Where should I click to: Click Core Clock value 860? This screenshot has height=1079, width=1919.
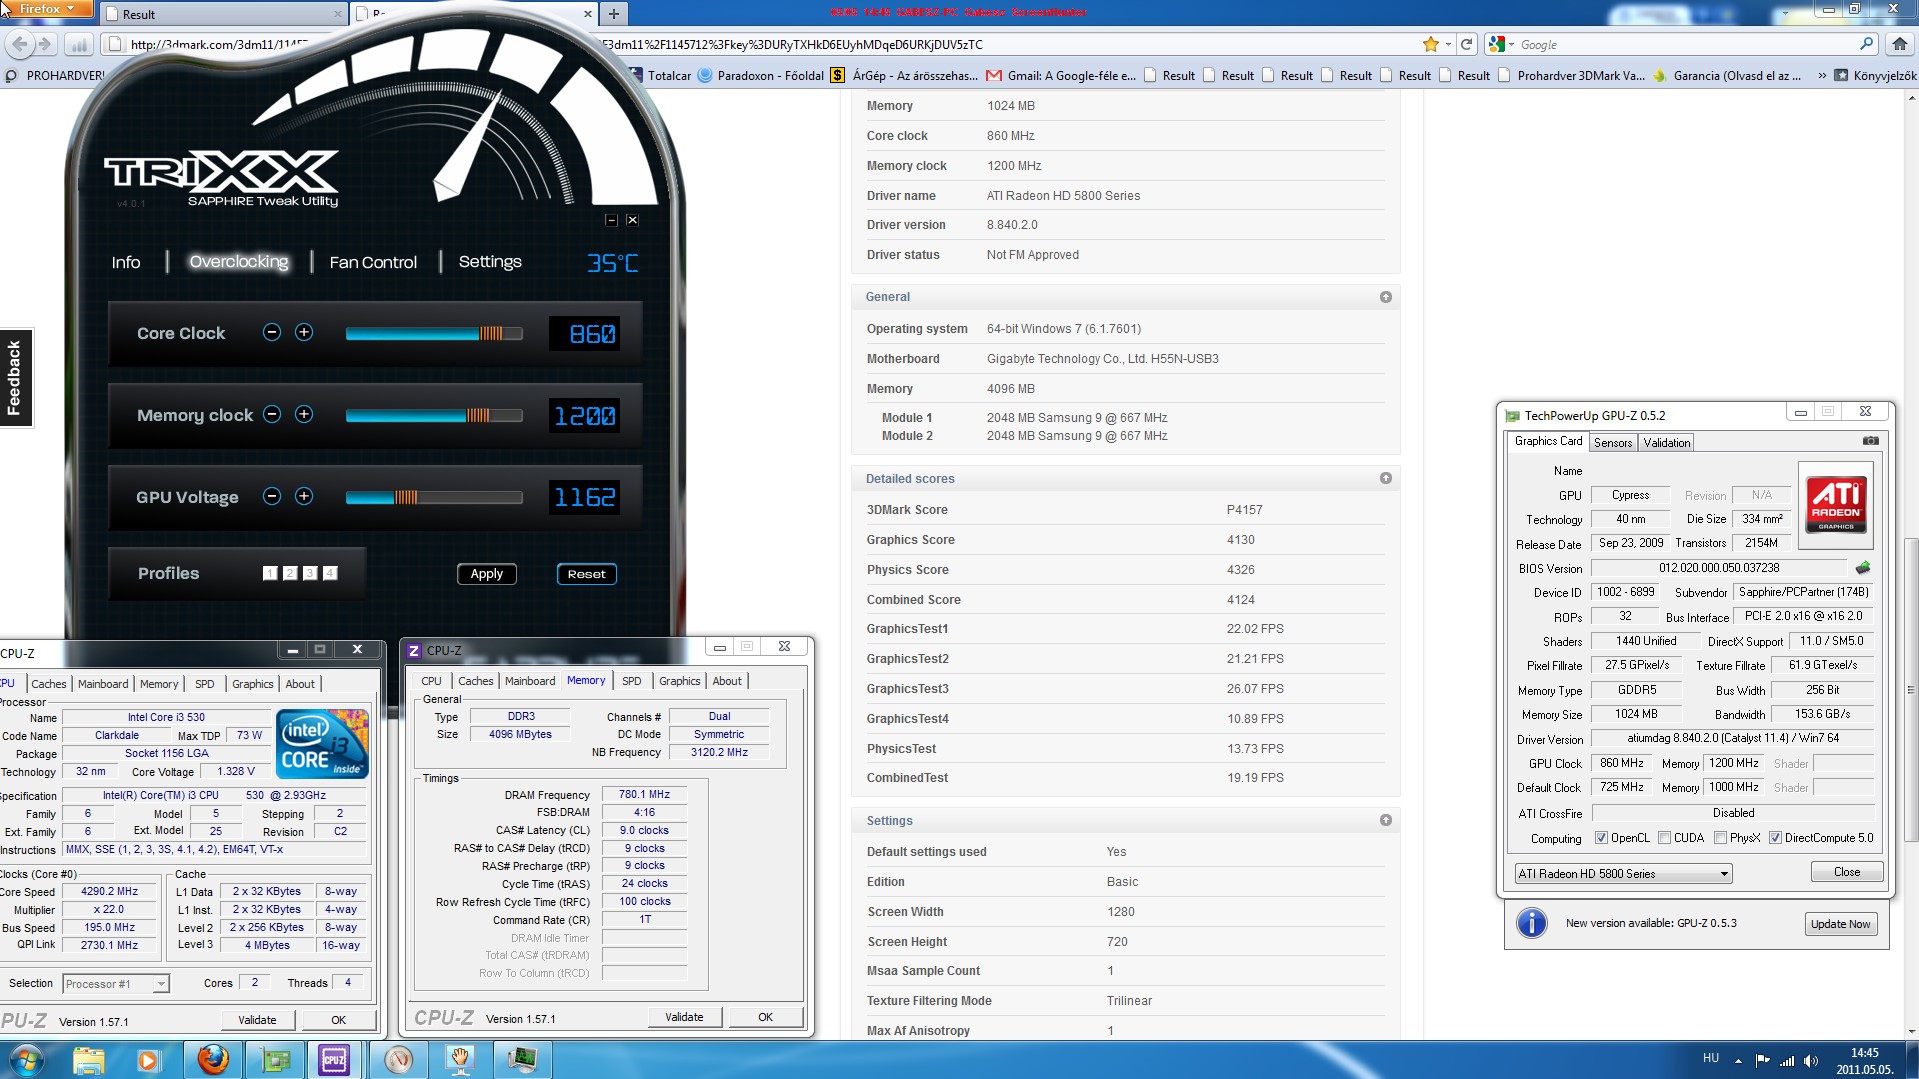coord(585,334)
